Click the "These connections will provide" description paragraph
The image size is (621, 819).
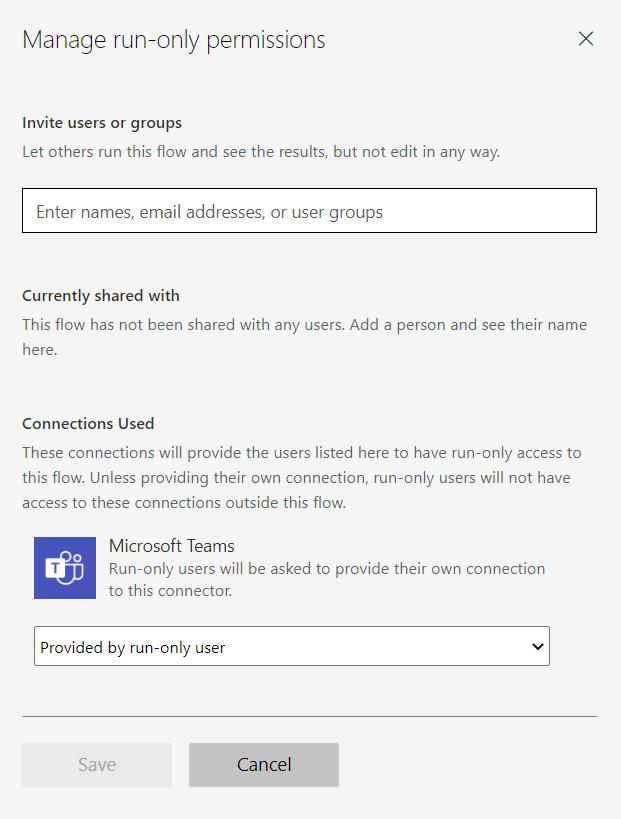click(x=301, y=453)
